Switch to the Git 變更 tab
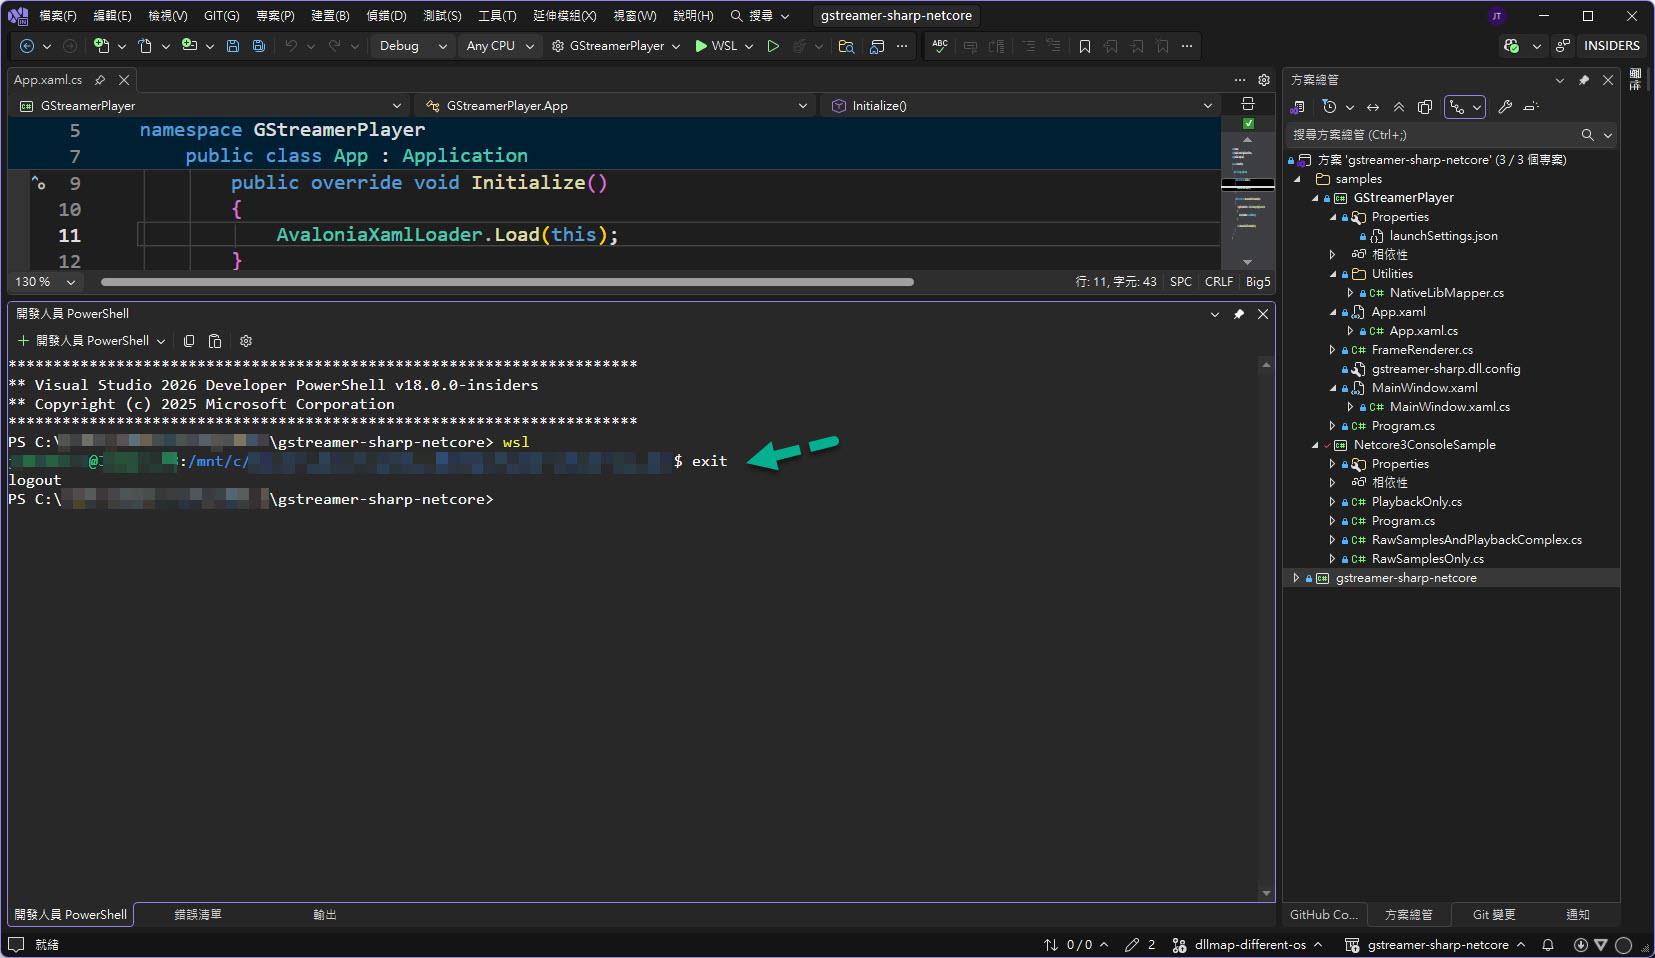1655x958 pixels. pyautogui.click(x=1494, y=915)
